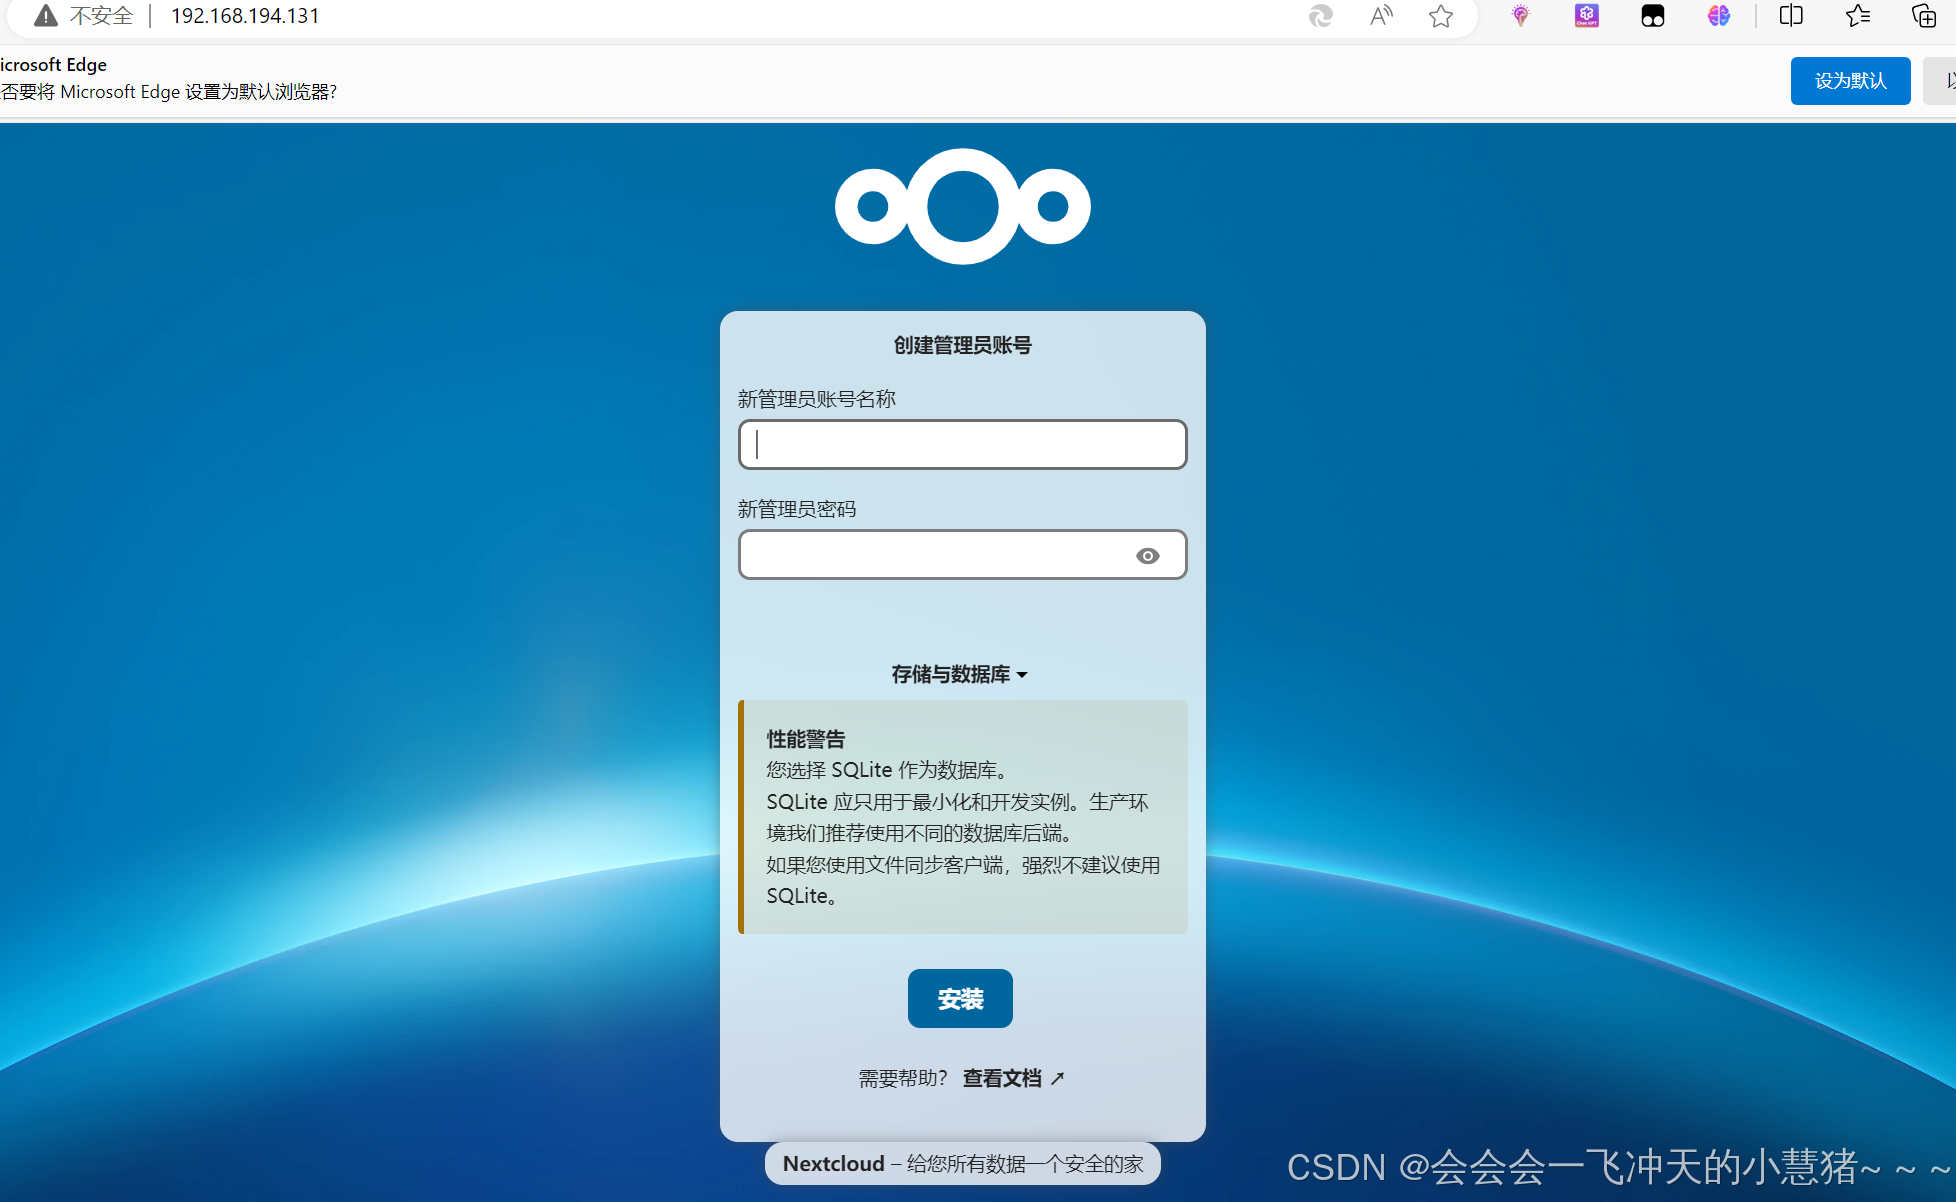Click the Nextcloud footer slogan text
1956x1202 pixels.
(962, 1164)
